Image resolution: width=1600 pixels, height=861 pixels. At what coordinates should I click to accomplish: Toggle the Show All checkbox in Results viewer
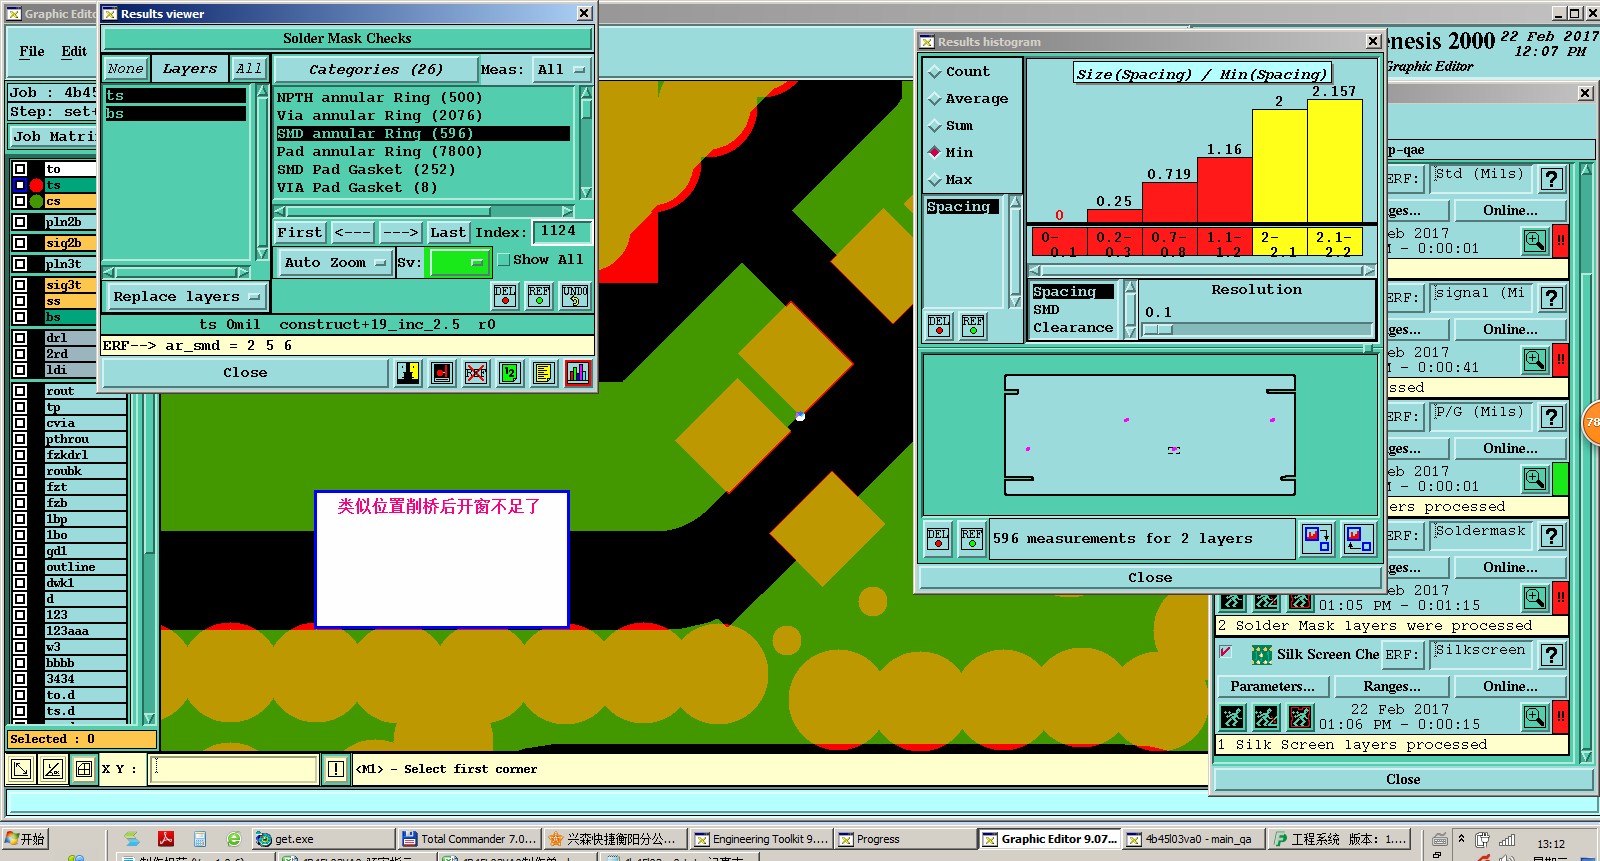504,260
